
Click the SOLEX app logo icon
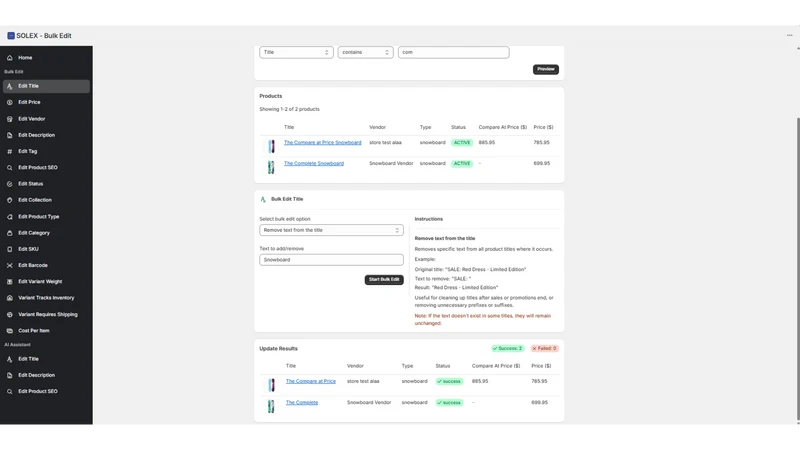(x=11, y=36)
